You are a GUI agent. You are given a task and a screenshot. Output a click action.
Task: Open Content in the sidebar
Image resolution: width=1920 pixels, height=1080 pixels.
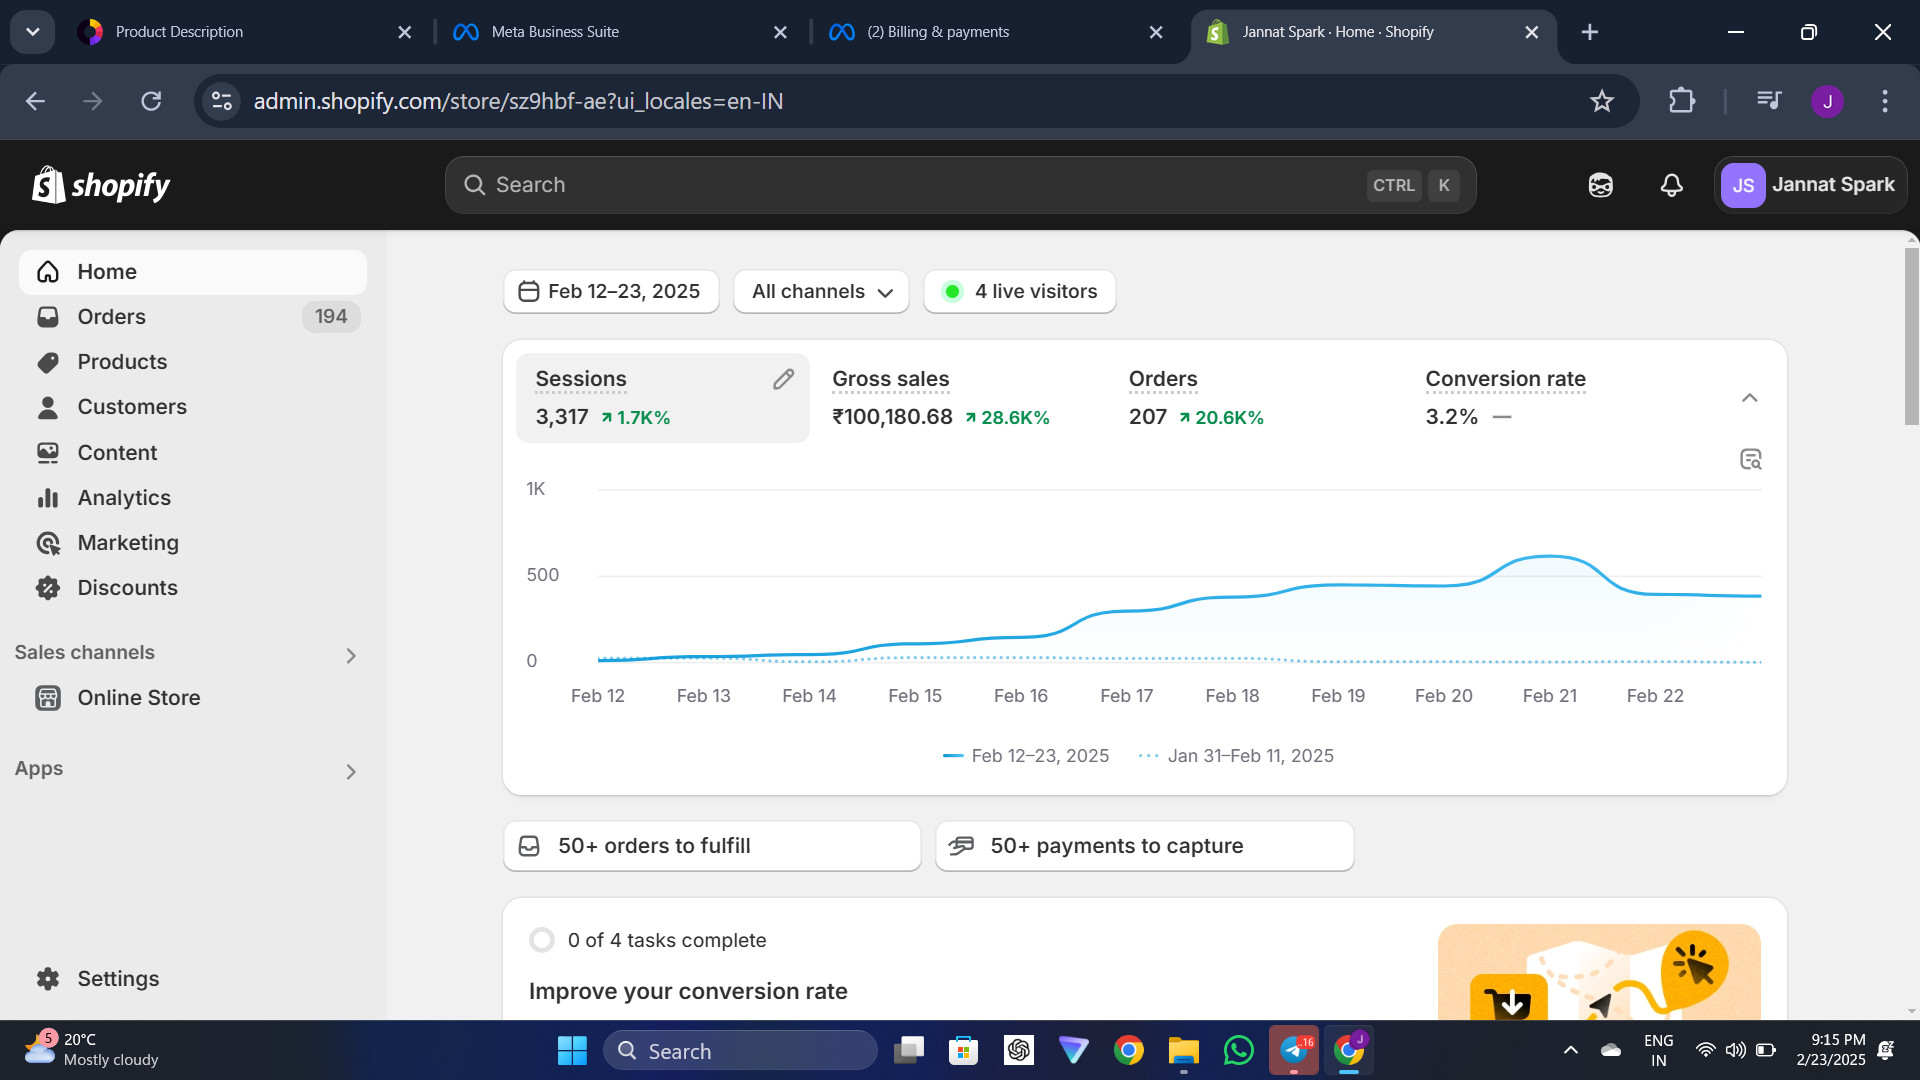[193, 453]
